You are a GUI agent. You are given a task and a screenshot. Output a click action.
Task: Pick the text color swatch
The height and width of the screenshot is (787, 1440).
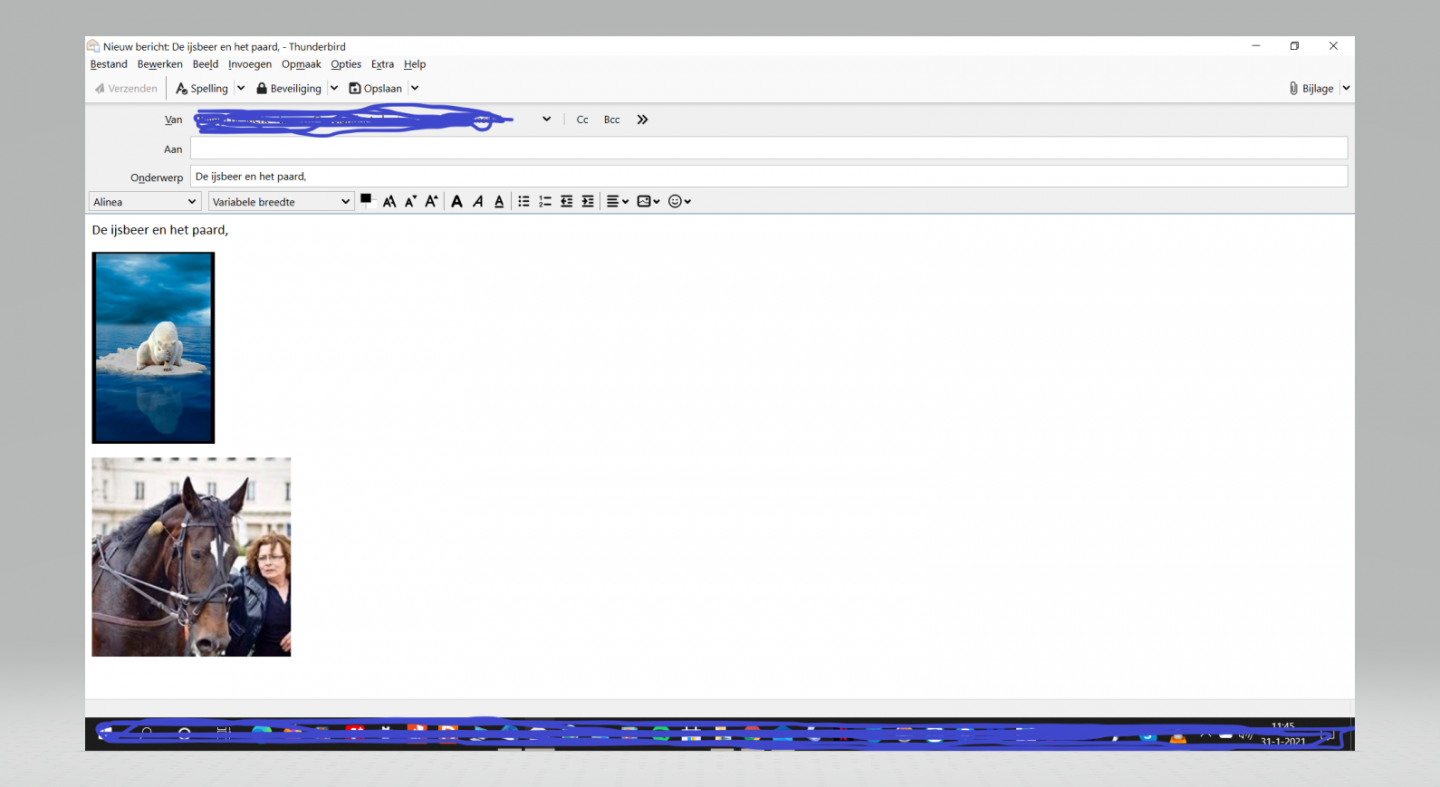pos(367,200)
